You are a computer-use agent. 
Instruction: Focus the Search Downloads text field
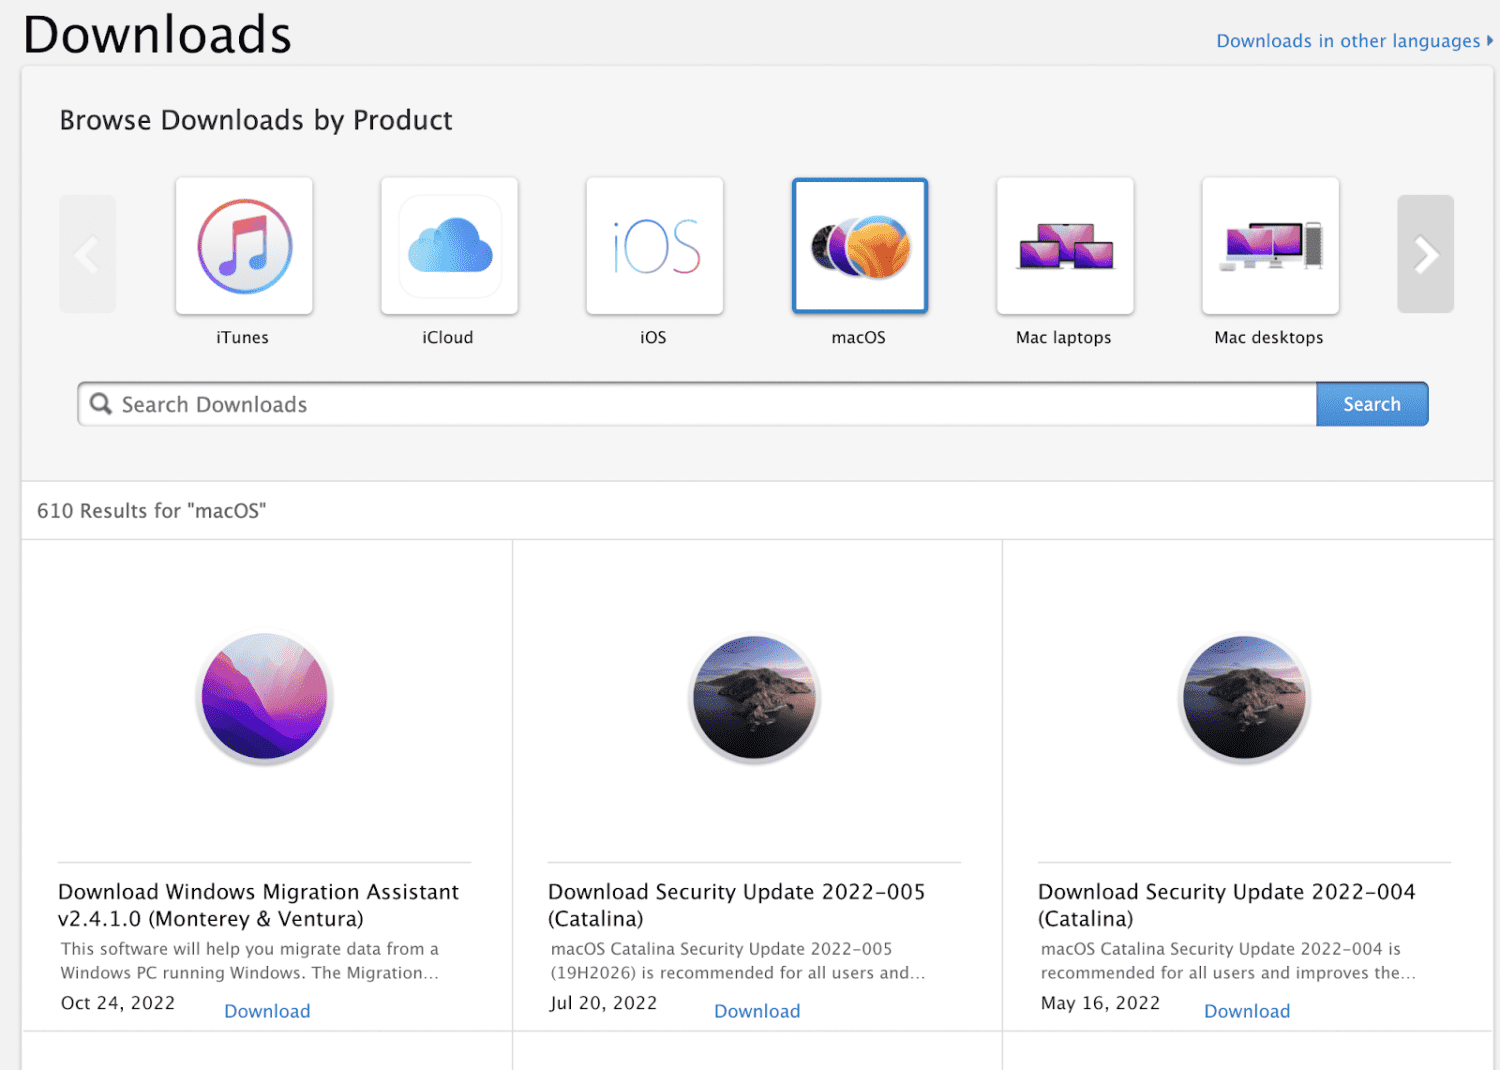click(x=700, y=404)
